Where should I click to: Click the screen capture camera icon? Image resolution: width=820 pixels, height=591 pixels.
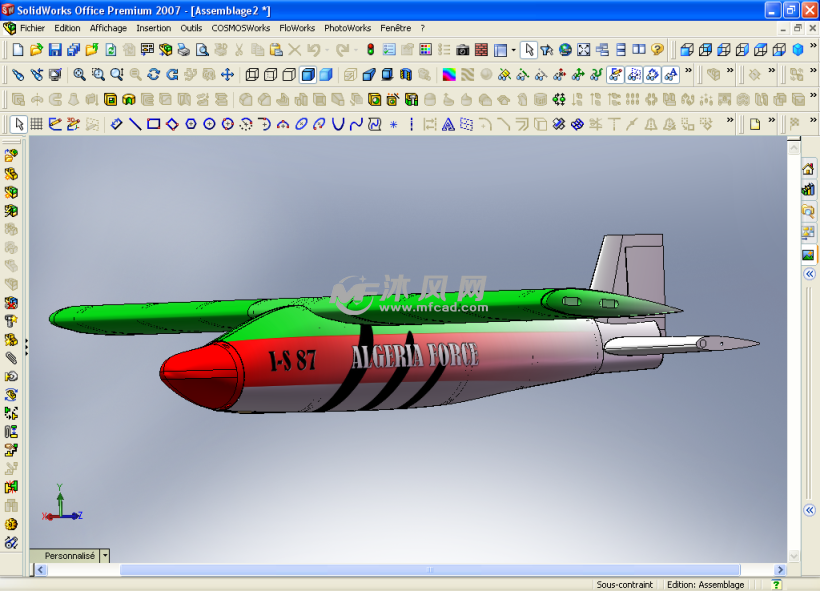[x=463, y=50]
